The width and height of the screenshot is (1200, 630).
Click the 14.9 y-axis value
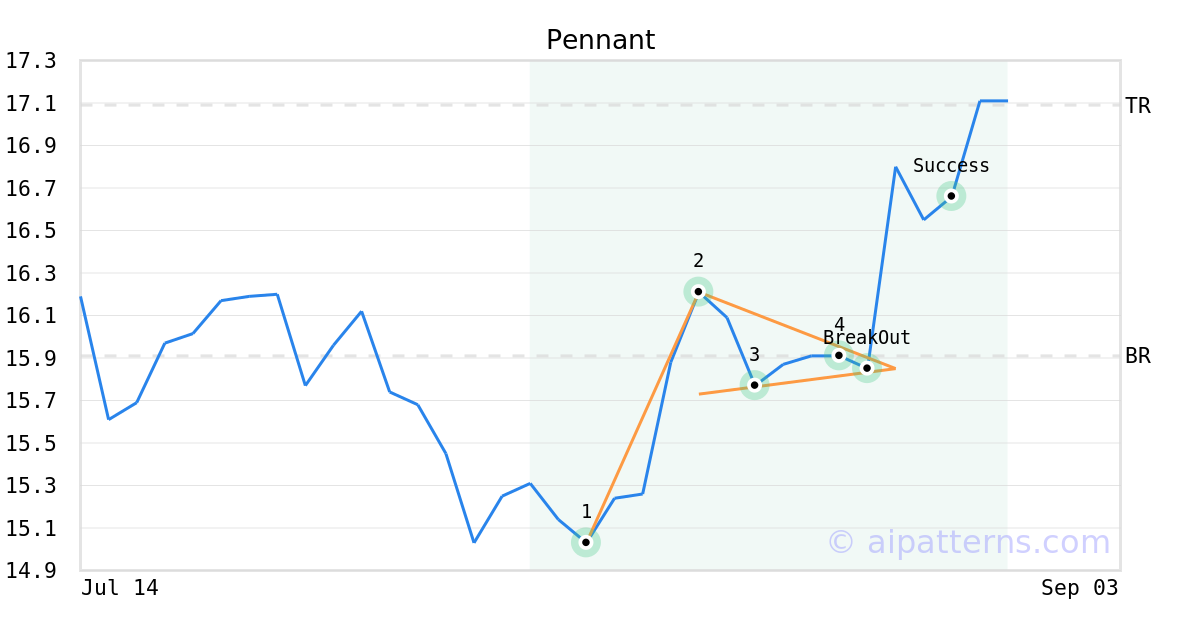pos(31,571)
